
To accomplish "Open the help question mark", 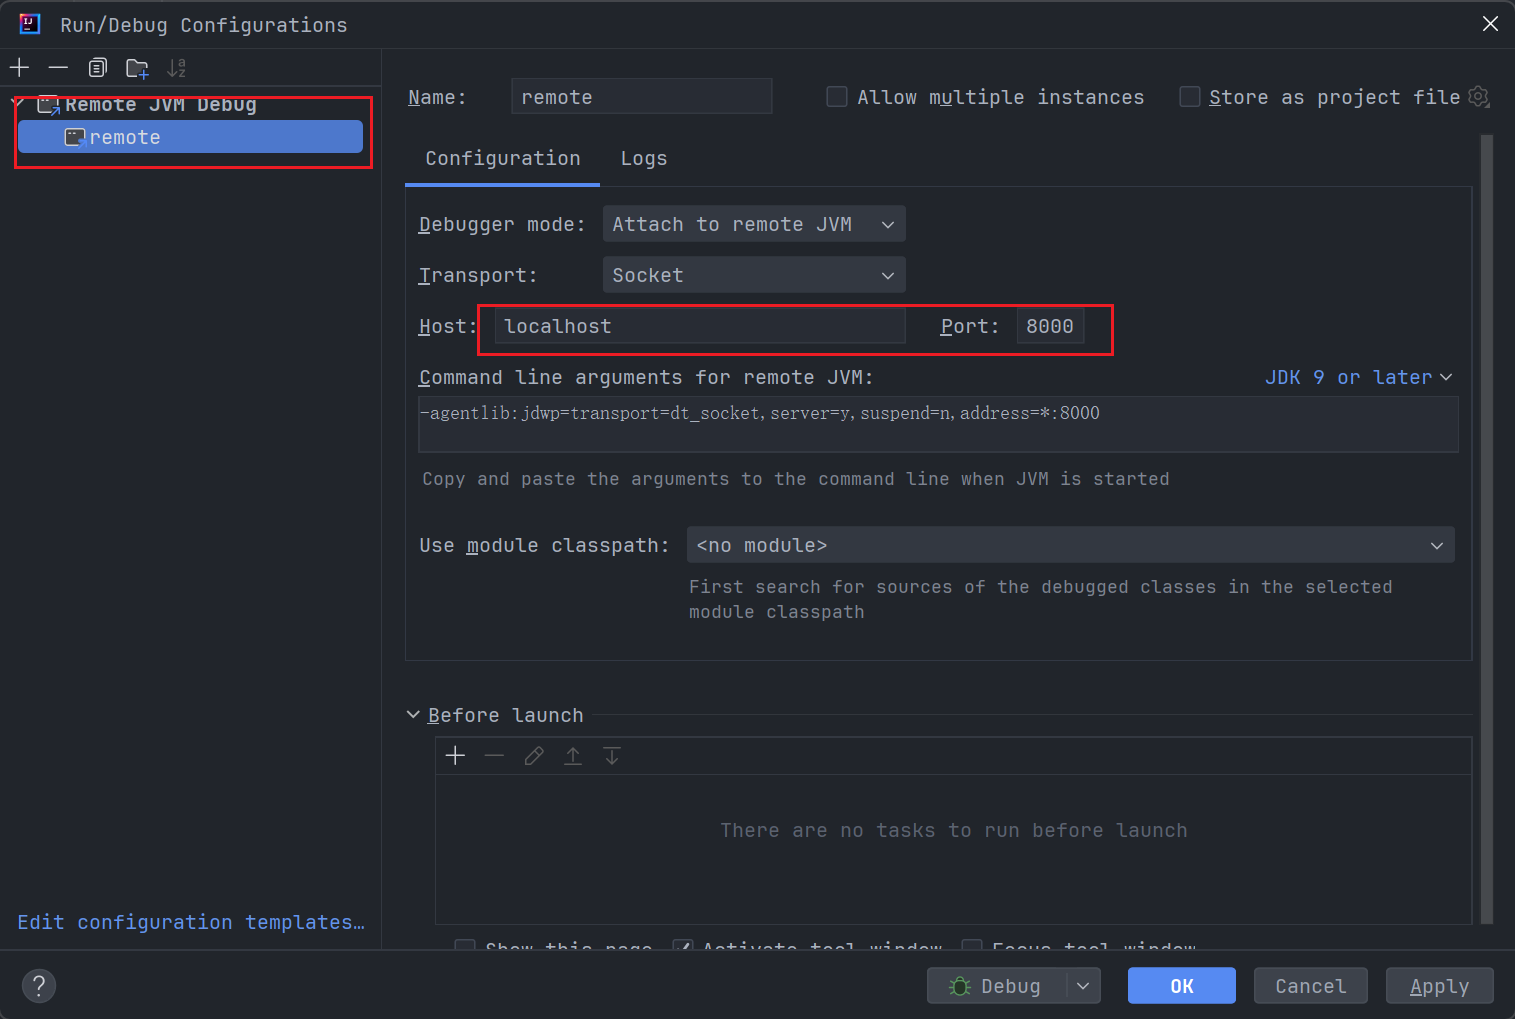I will pos(39,986).
